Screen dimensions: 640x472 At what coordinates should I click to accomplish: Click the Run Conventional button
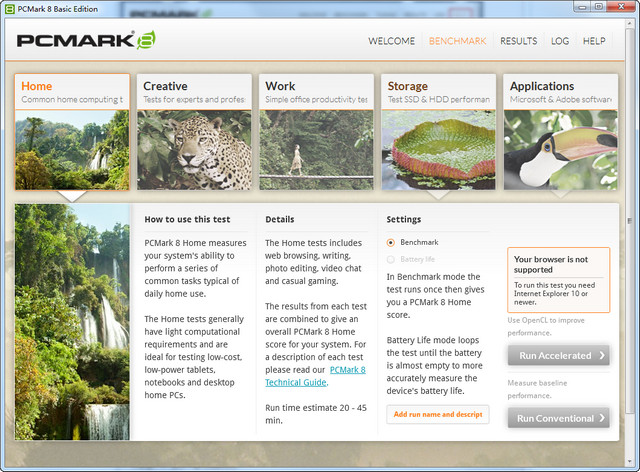[559, 418]
